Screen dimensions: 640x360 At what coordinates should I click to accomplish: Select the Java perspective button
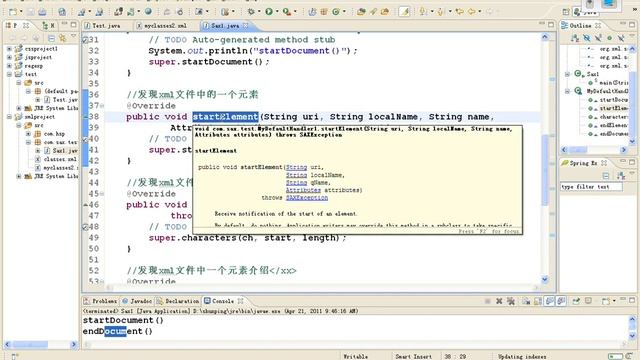(x=587, y=12)
